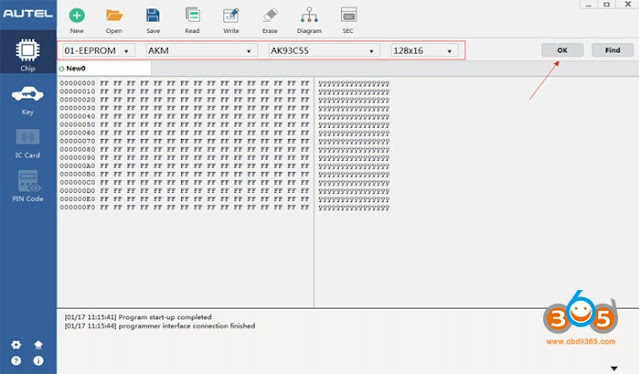This screenshot has height=374, width=640.
Task: Select hex row at address 00000050
Action: coord(184,125)
